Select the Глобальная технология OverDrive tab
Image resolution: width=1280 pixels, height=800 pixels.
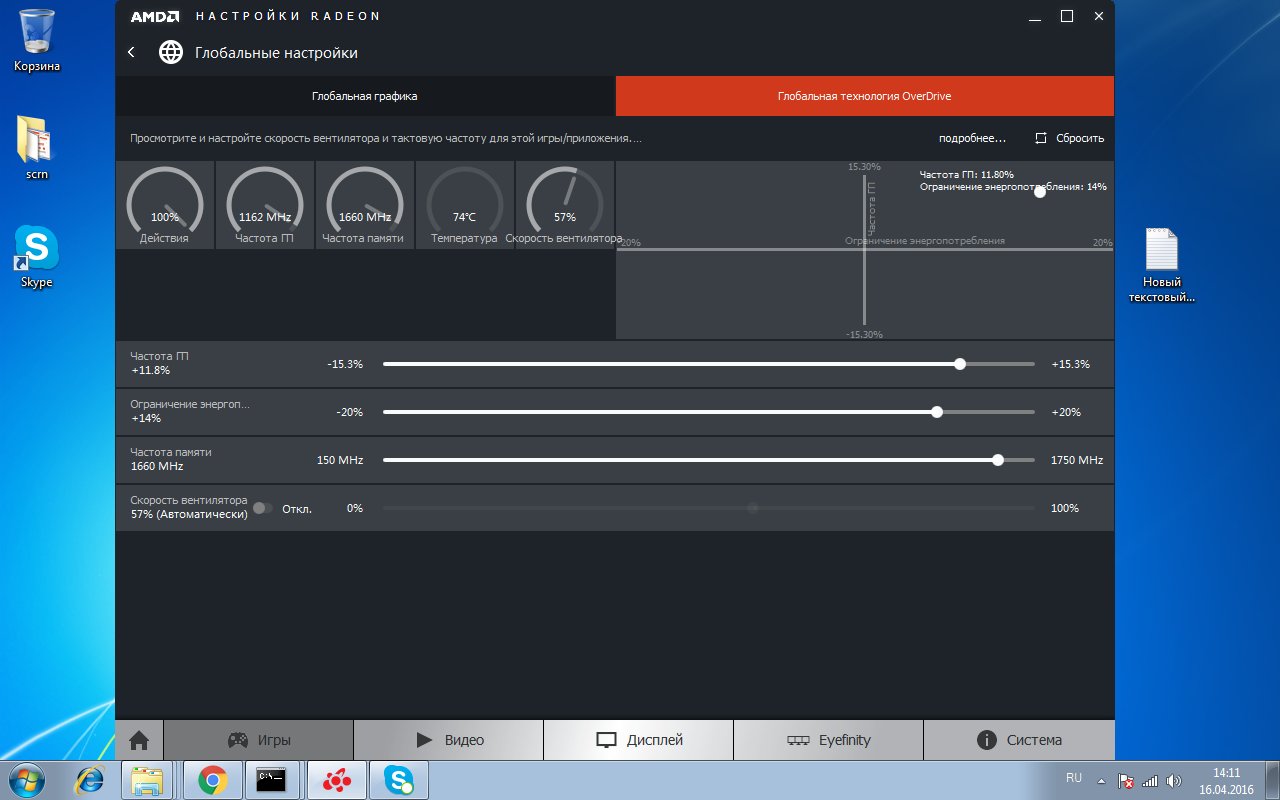pyautogui.click(x=864, y=96)
